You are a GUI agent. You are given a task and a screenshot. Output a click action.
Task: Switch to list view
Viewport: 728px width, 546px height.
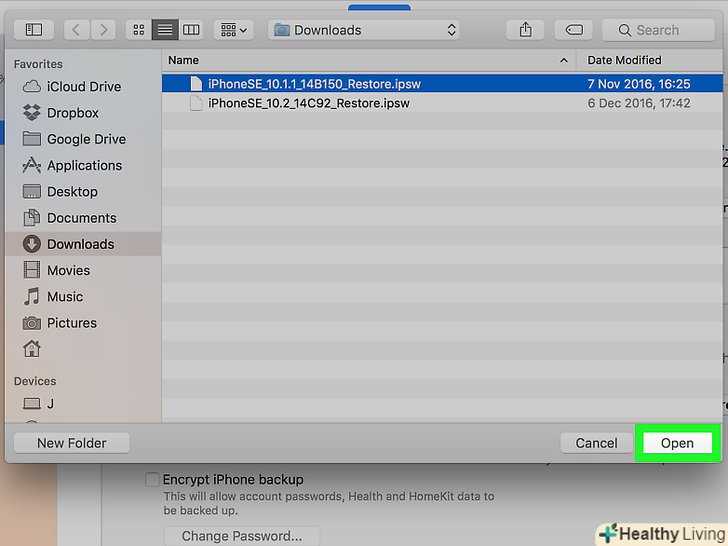165,30
